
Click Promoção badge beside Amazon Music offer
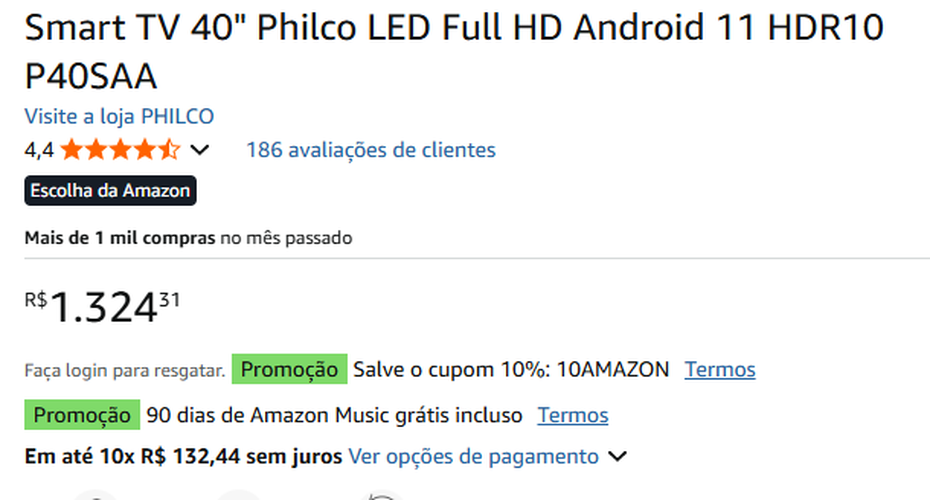82,414
